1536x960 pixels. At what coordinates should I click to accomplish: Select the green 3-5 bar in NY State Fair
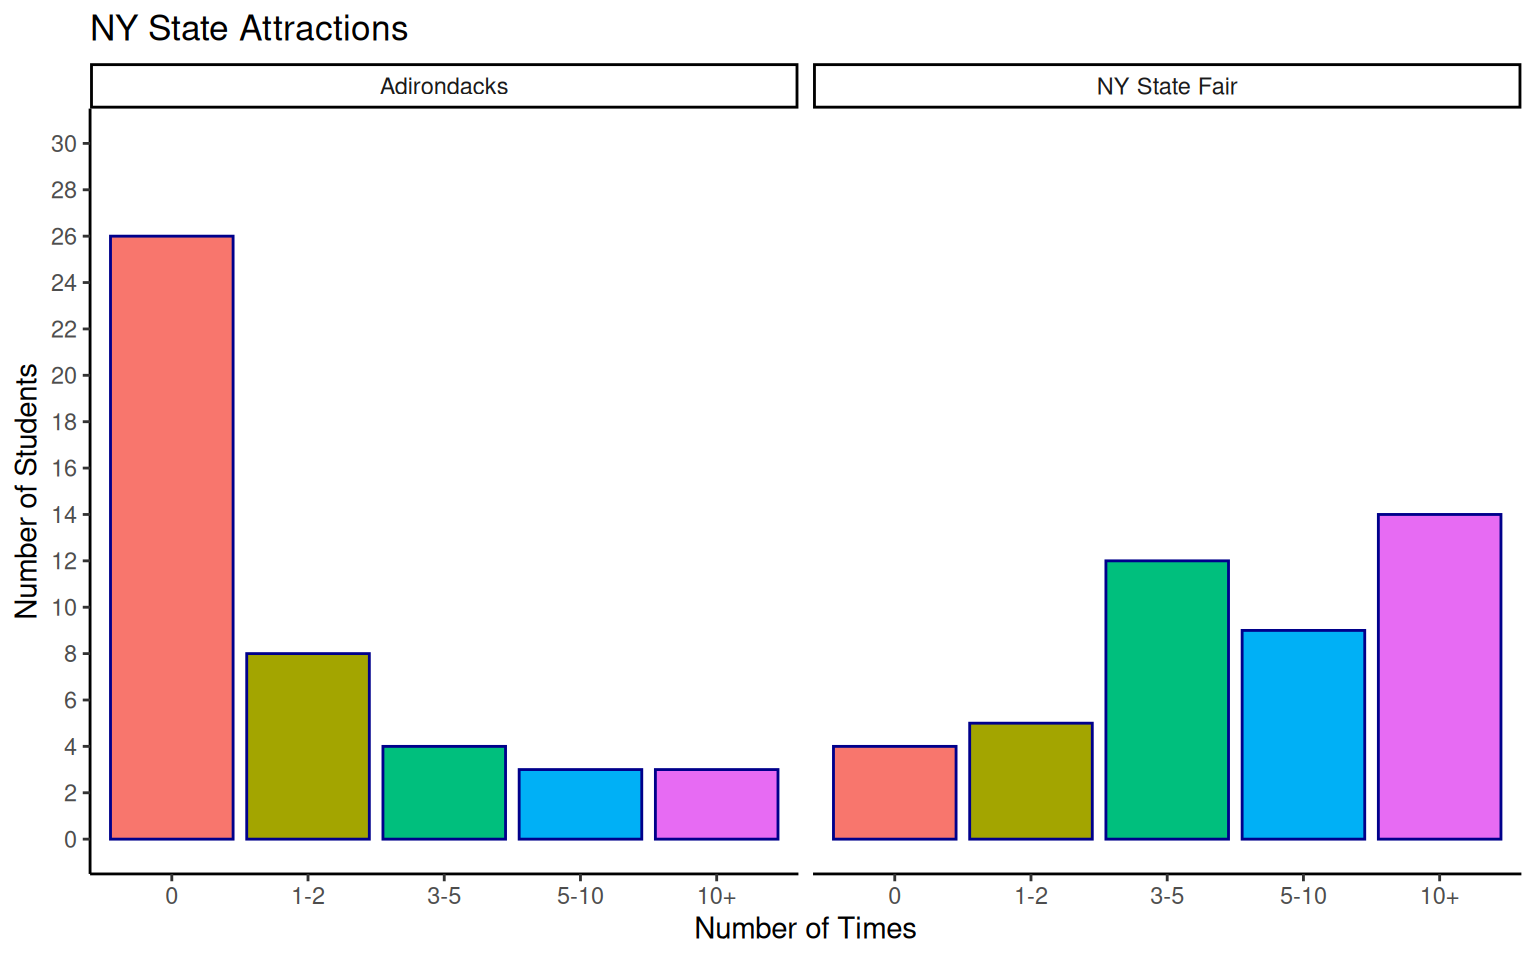(x=1167, y=700)
